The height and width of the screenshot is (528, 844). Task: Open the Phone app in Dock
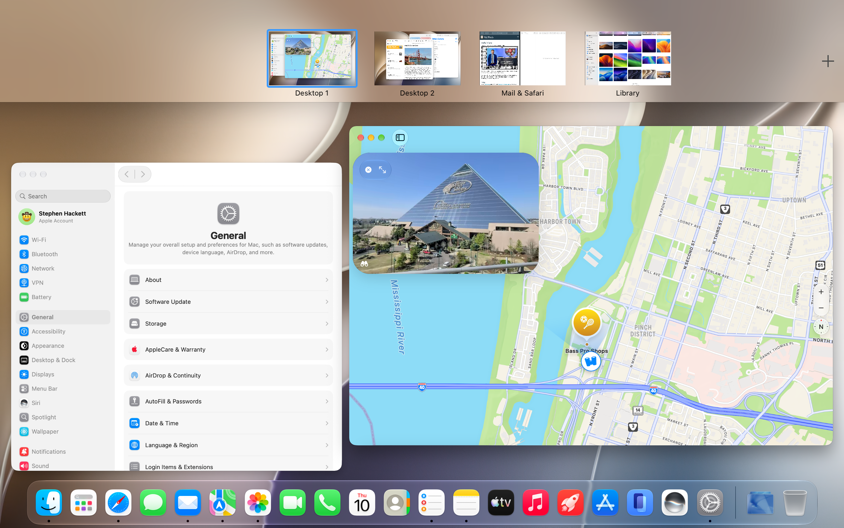point(327,503)
